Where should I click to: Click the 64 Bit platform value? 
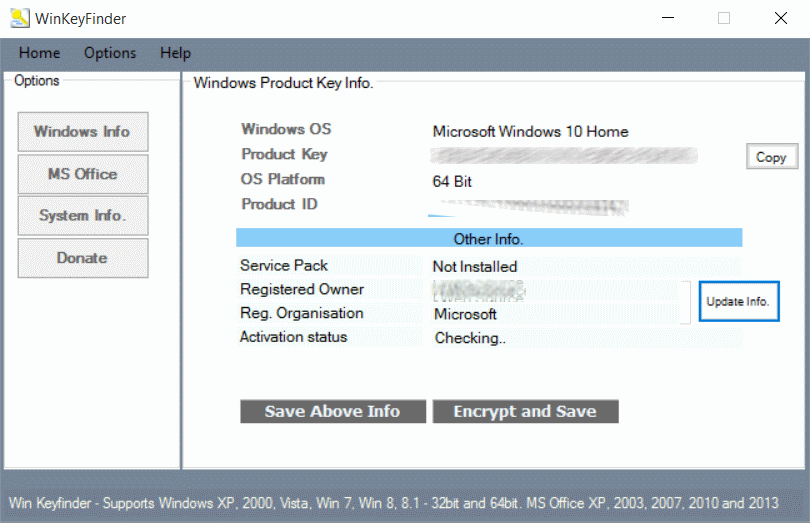pyautogui.click(x=452, y=181)
